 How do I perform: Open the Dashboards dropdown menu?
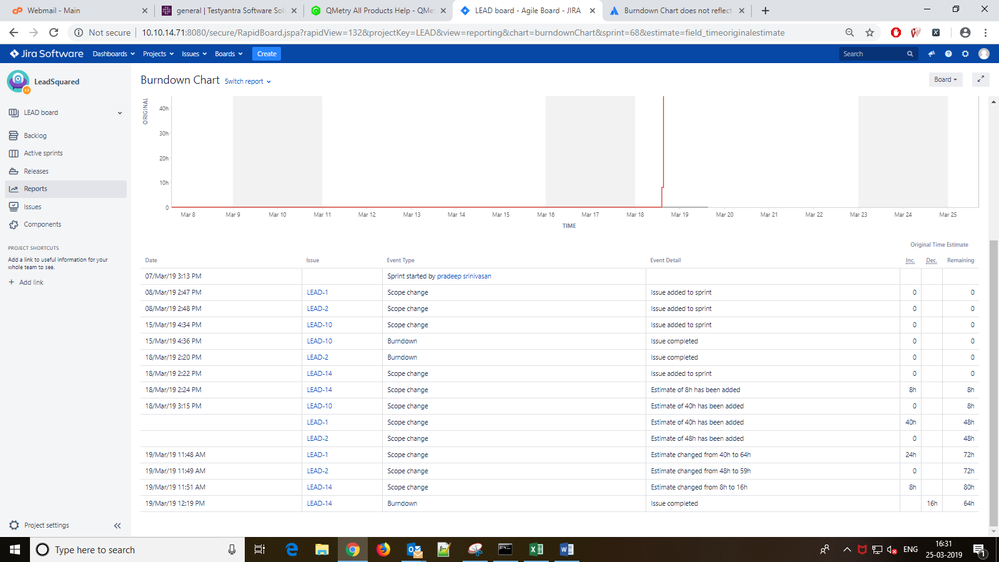113,54
